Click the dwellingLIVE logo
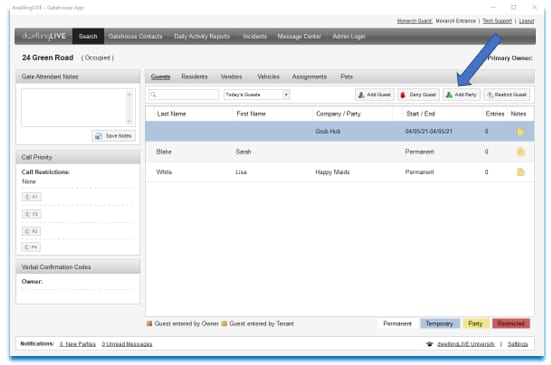Screen dimensions: 551x365 (x=44, y=36)
